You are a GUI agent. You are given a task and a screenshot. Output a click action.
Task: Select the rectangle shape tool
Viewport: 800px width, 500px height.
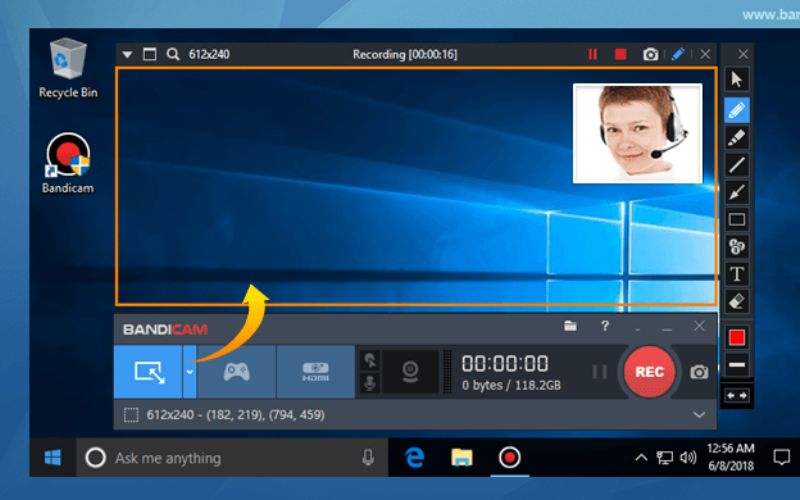click(x=737, y=220)
